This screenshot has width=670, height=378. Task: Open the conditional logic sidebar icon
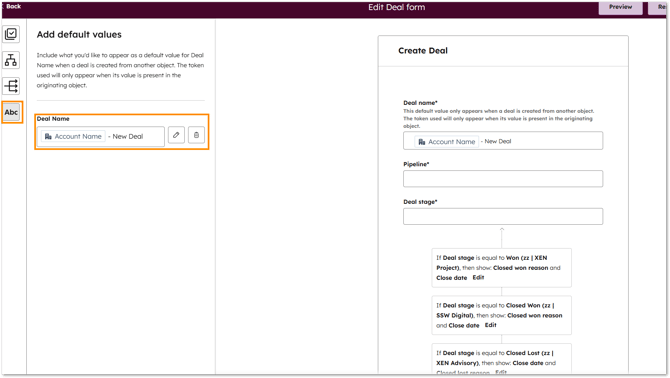(11, 86)
